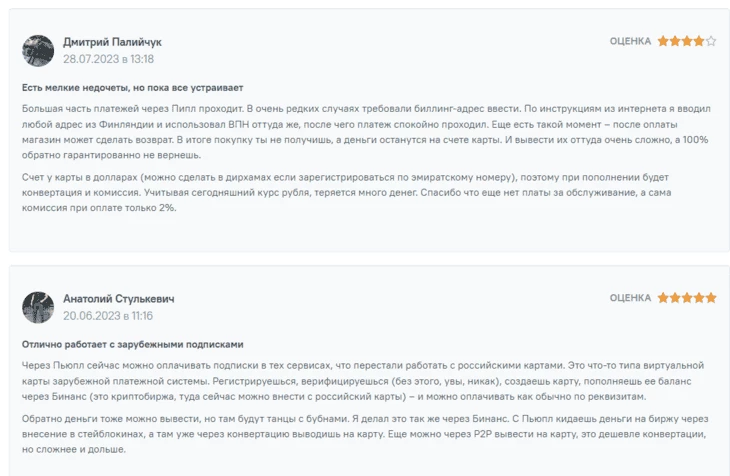The width and height of the screenshot is (730, 476).
Task: Click the fourth star in Дмитрий's rating
Action: [699, 41]
